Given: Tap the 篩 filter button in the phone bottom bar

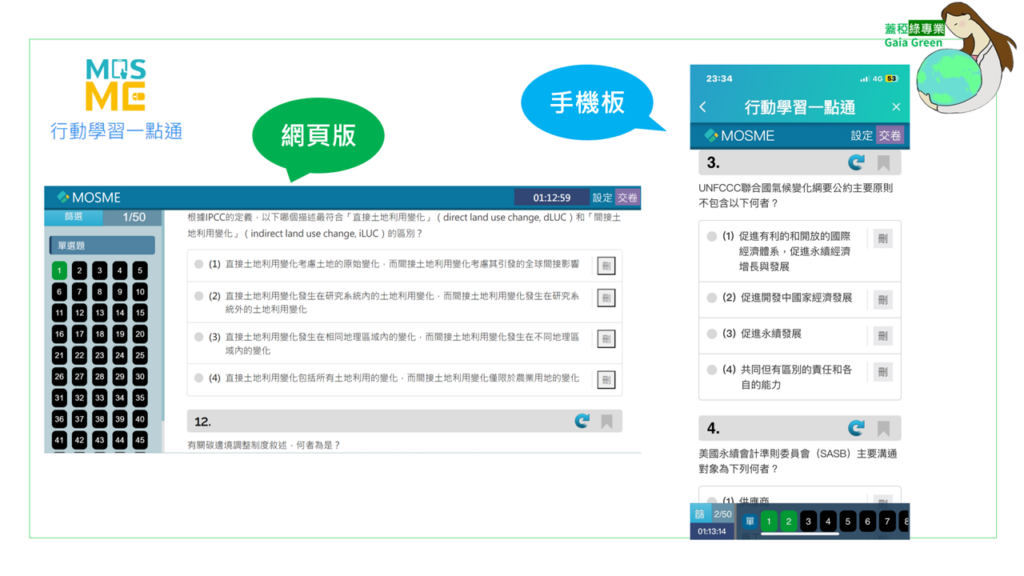Looking at the screenshot, I should 699,515.
